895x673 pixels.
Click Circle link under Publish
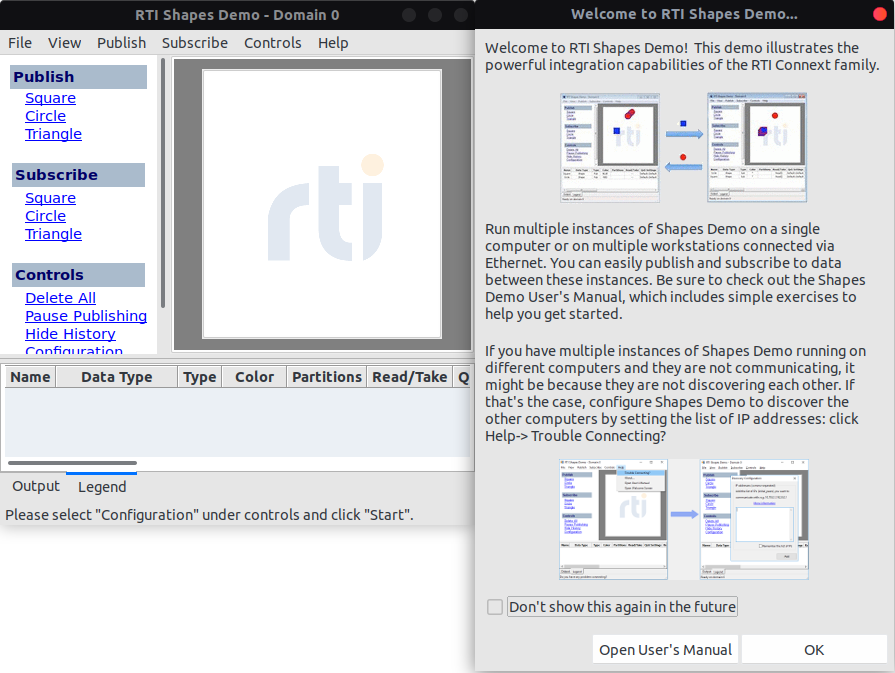click(x=45, y=116)
